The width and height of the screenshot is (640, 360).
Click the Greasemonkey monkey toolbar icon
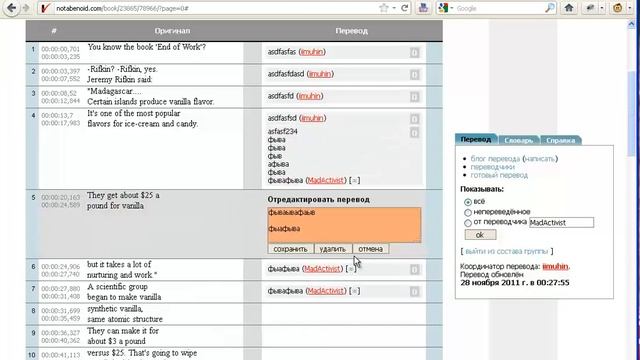(x=618, y=8)
